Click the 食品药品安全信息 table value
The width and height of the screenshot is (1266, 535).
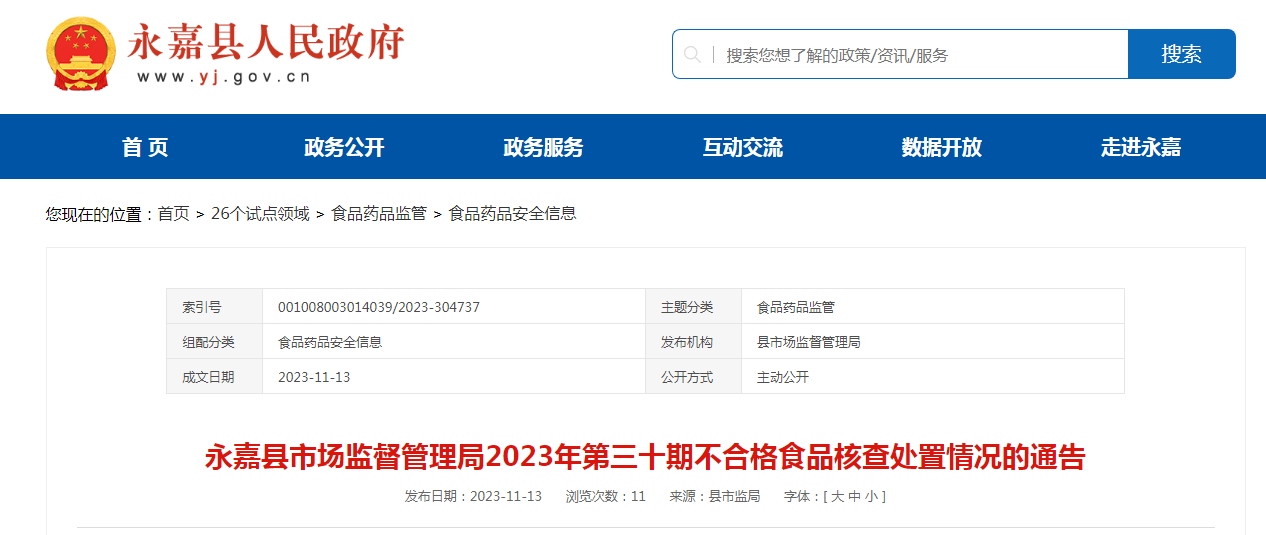330,342
